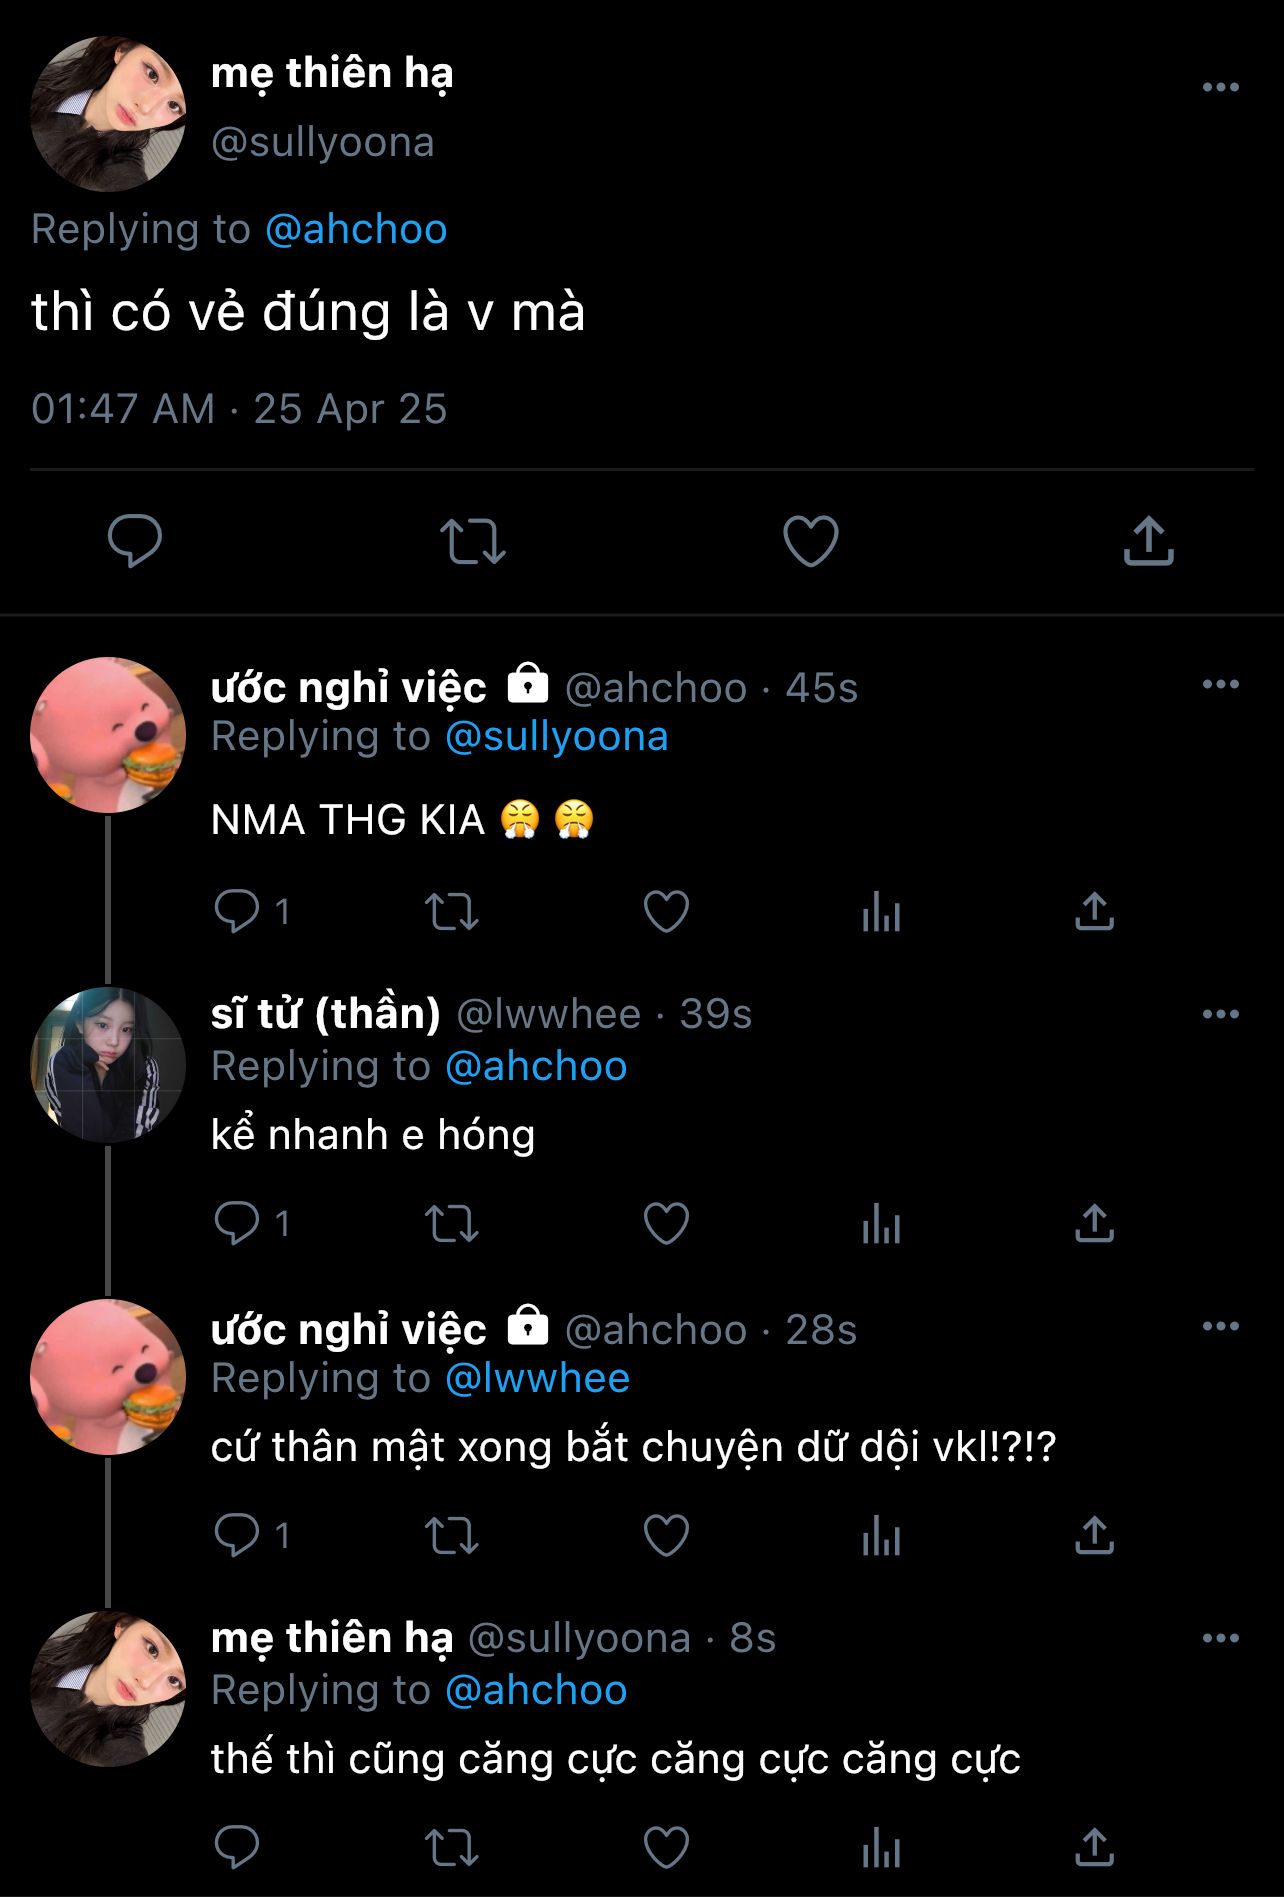Retweet the main tweet 'thì có vẻ đúng'
Image resolution: width=1284 pixels, height=1897 pixels.
pos(472,541)
